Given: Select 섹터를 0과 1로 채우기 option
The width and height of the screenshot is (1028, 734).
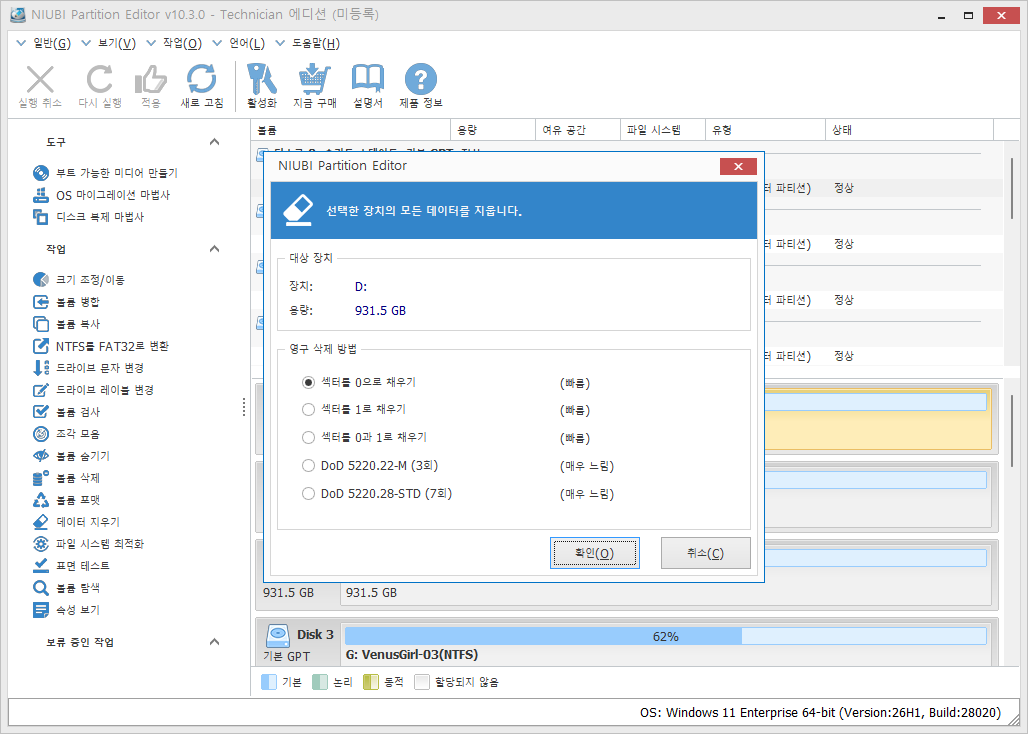Looking at the screenshot, I should 308,437.
